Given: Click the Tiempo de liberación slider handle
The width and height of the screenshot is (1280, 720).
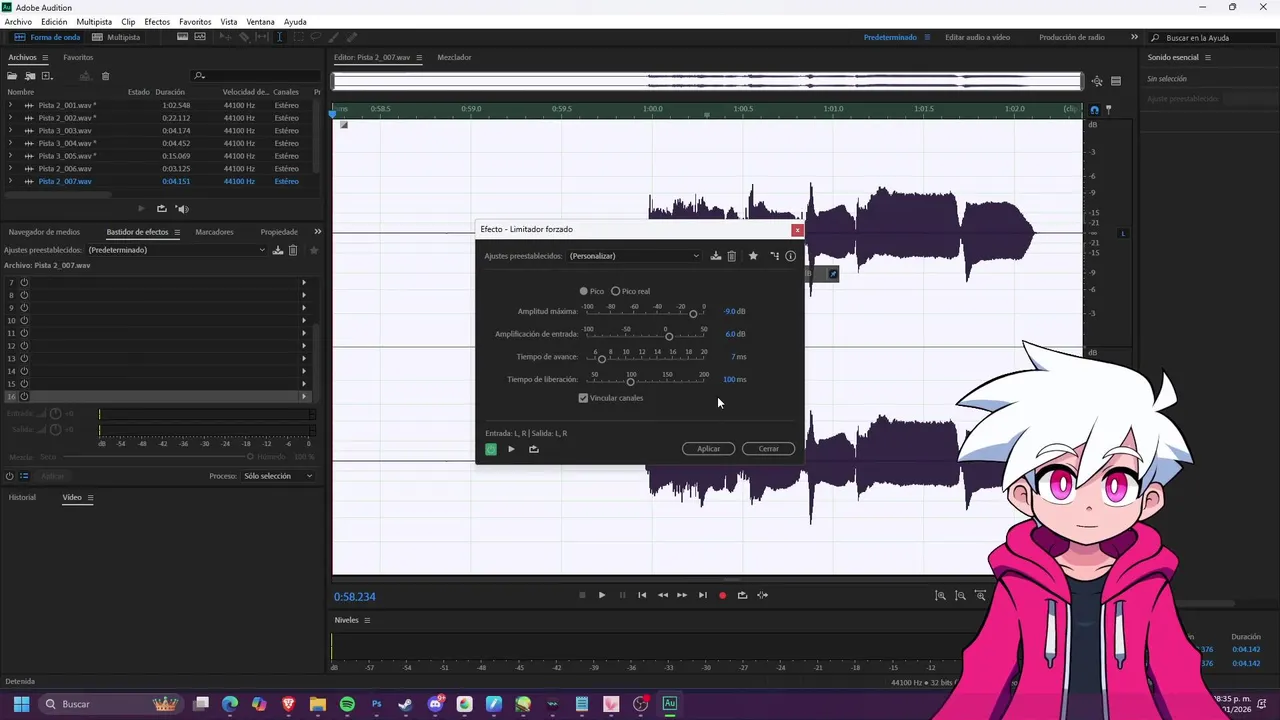Looking at the screenshot, I should [x=630, y=382].
